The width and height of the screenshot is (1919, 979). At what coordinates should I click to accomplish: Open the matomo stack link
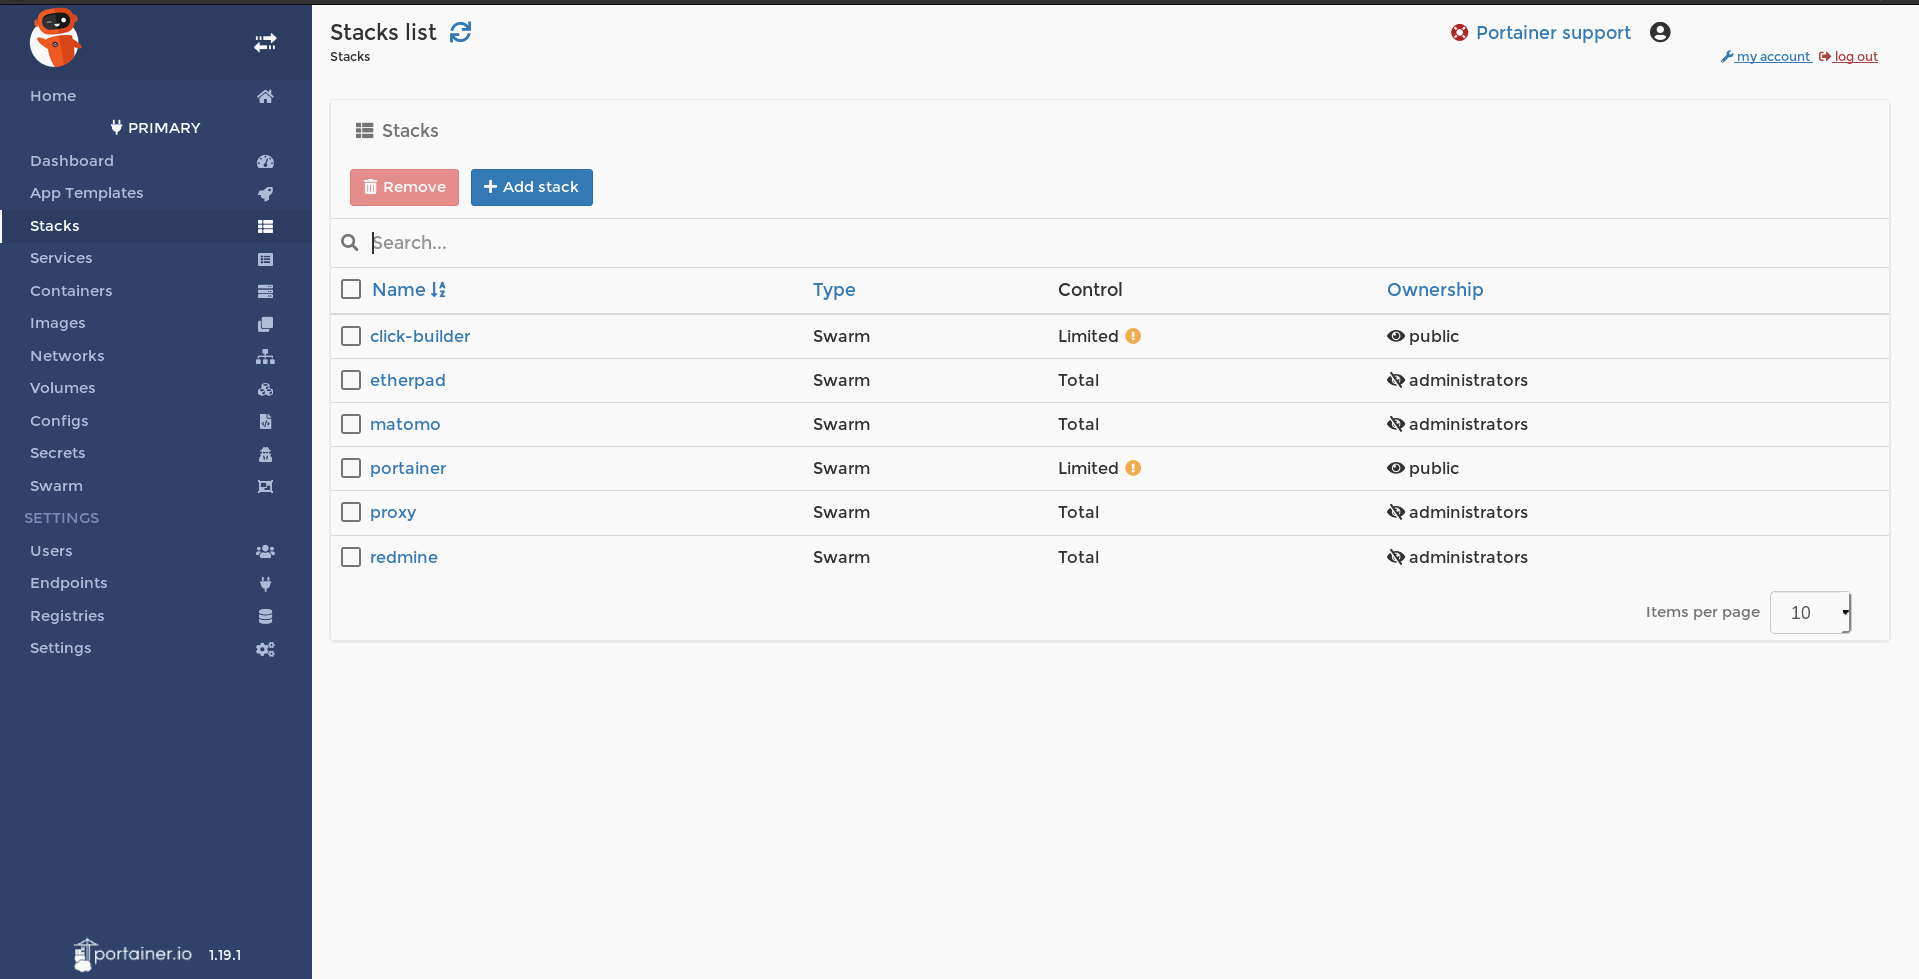pyautogui.click(x=405, y=425)
